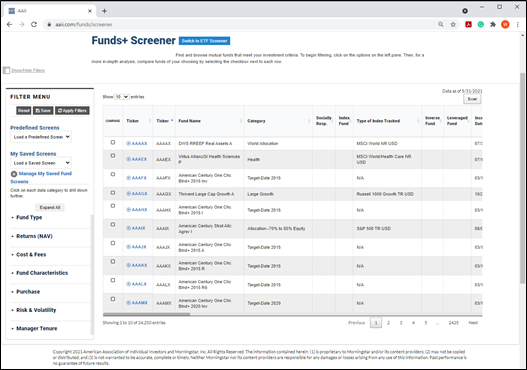Sort table by Fund Name column header
527x370 pixels.
210,121
